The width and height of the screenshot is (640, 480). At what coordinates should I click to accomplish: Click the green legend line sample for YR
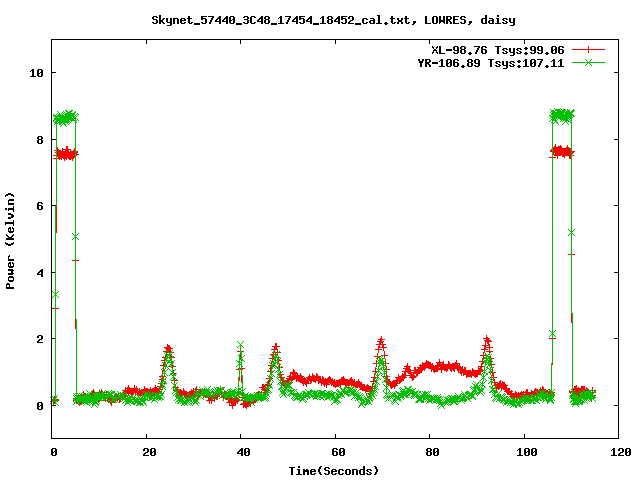click(x=588, y=63)
